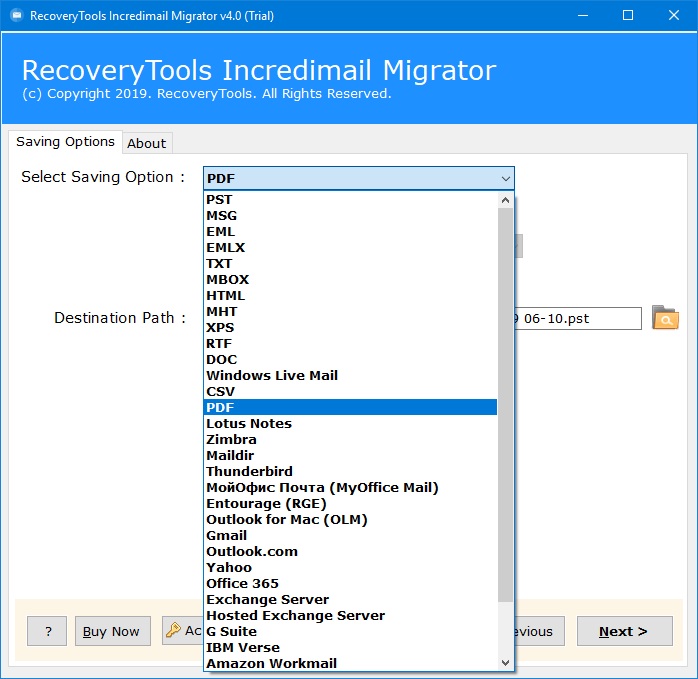Select G Suite from the list

click(x=350, y=632)
